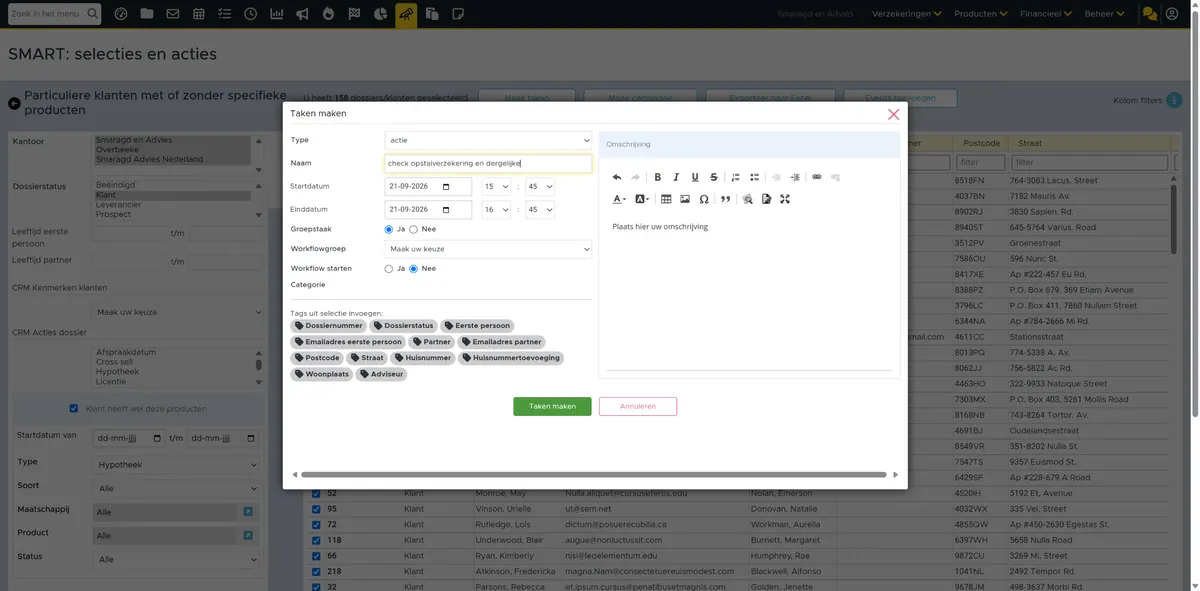Open the megaphone icon in top bar
Screen dimensions: 1200x591
point(302,14)
